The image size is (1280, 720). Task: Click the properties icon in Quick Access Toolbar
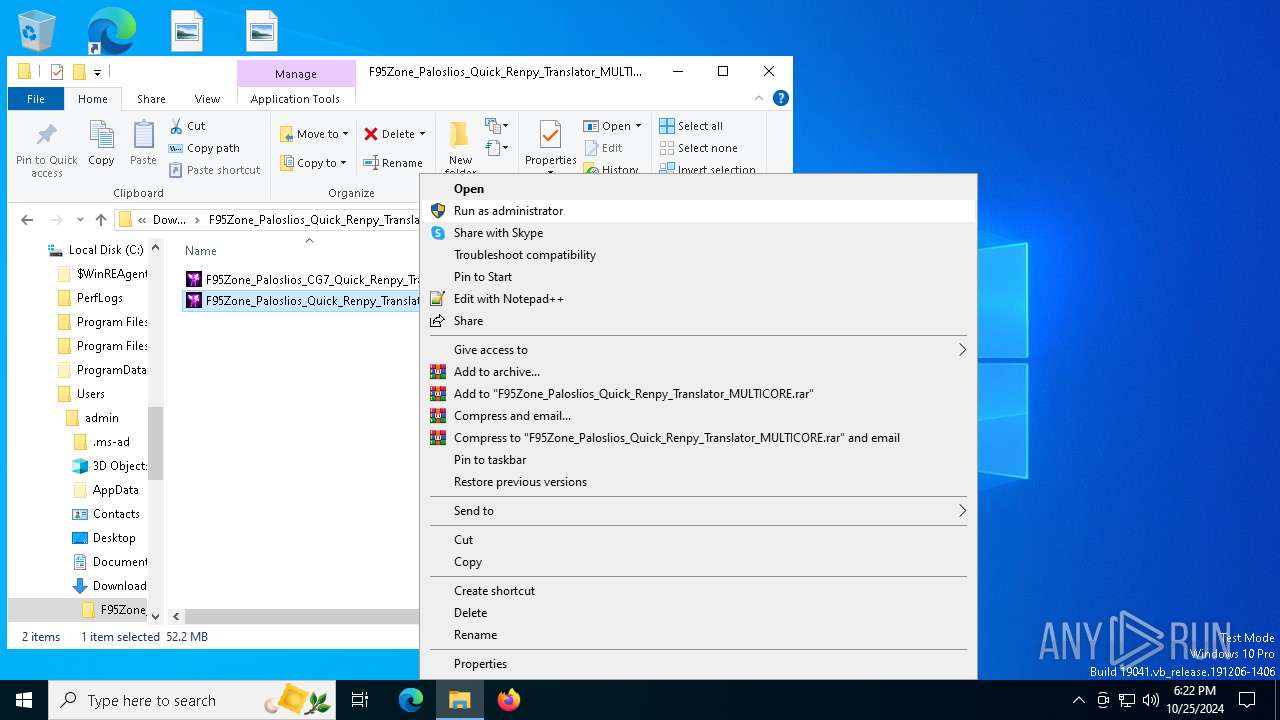point(57,72)
